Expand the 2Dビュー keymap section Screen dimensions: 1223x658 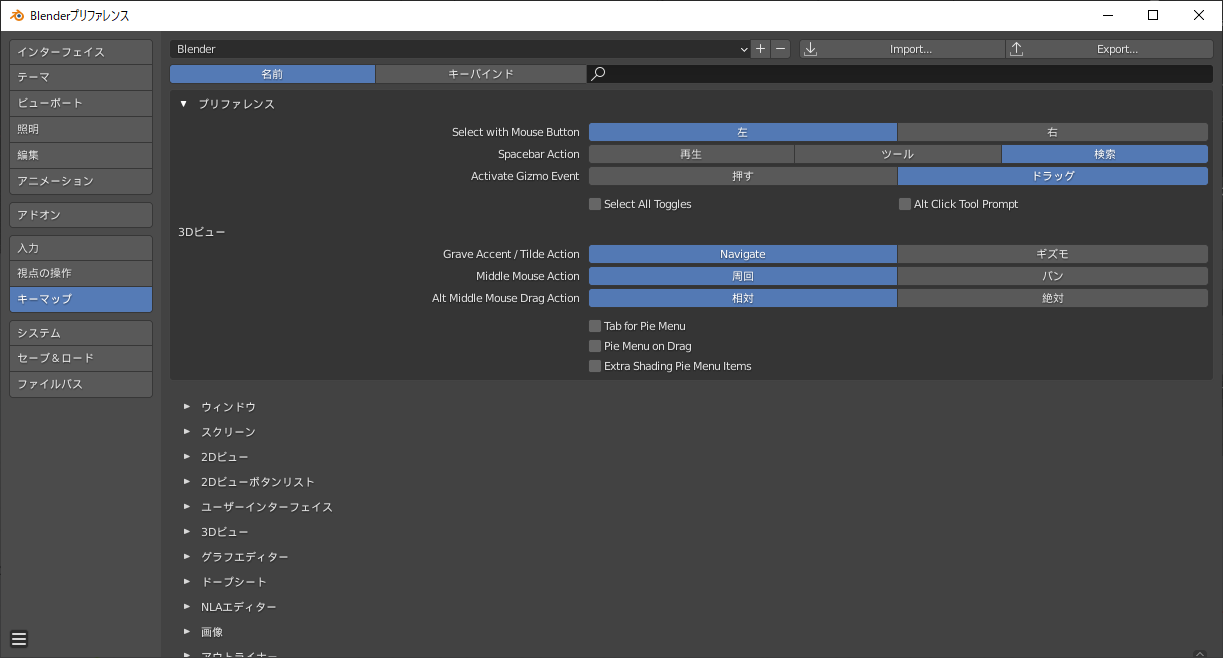187,456
